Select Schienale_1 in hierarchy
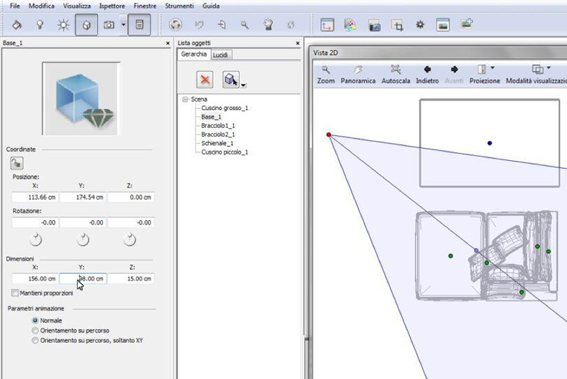567x379 pixels. (x=217, y=143)
